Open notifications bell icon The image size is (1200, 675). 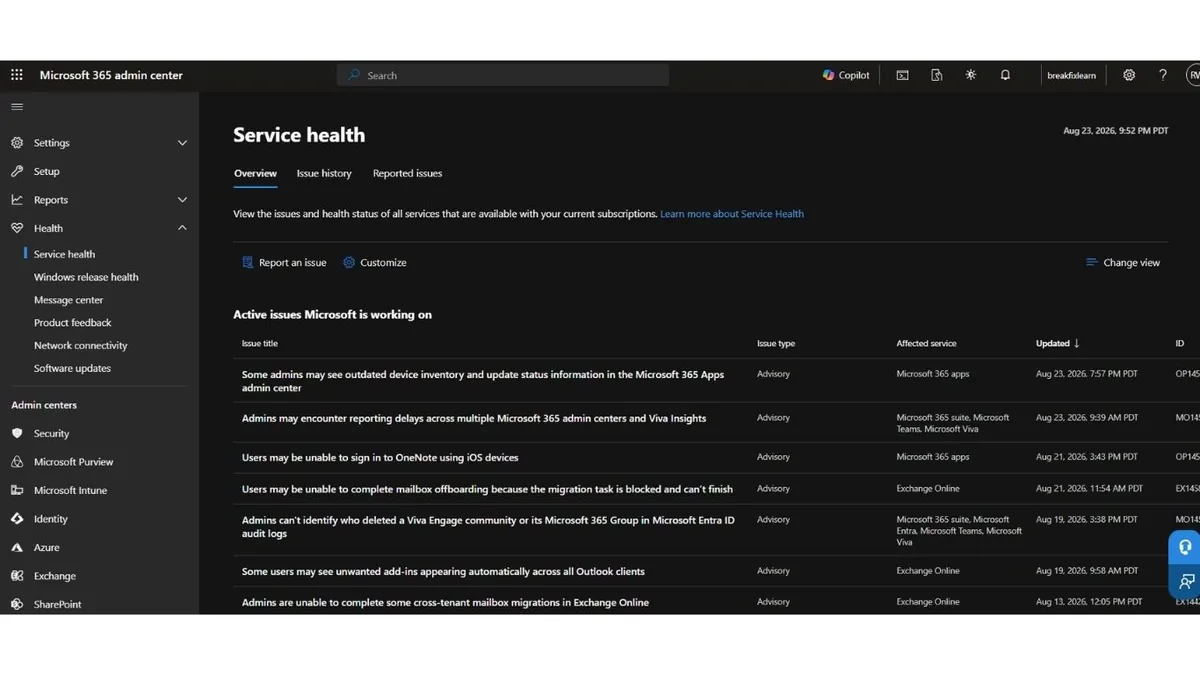[1005, 75]
